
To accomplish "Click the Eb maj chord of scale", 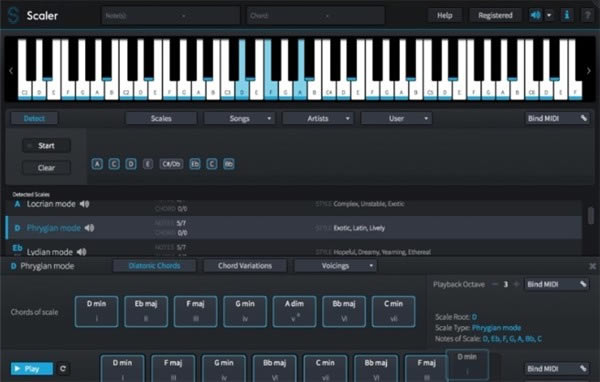I will tap(146, 311).
